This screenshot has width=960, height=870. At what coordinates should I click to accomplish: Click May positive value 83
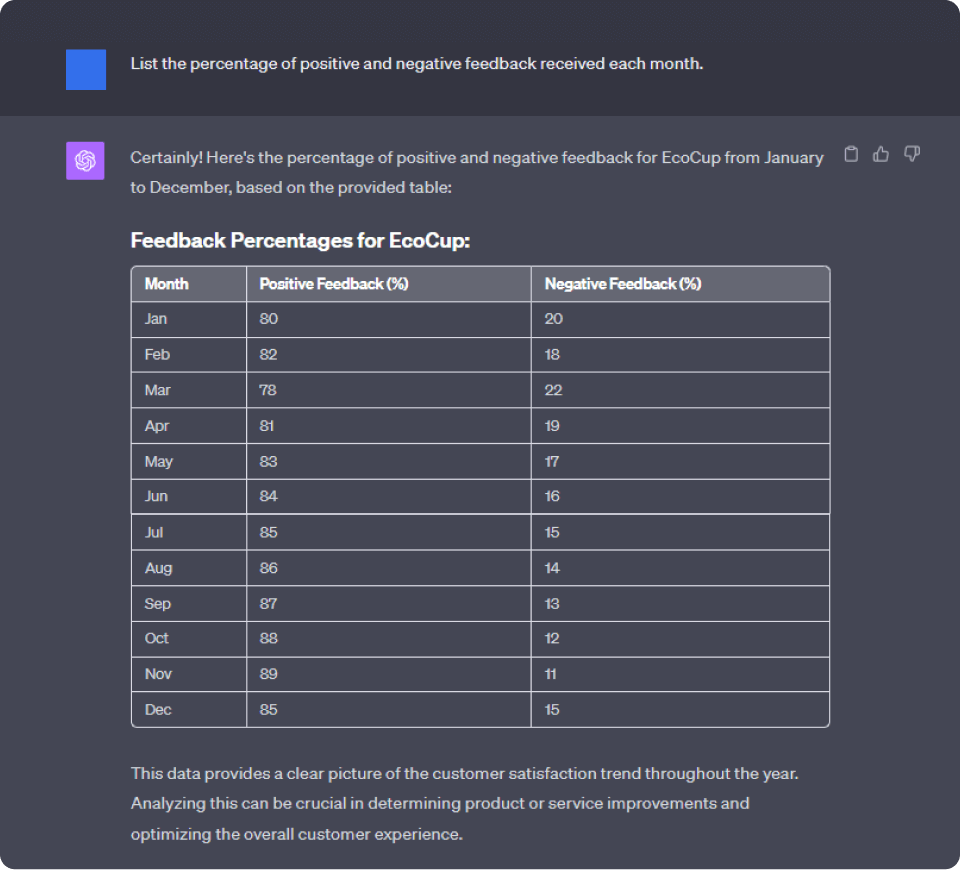click(x=268, y=462)
